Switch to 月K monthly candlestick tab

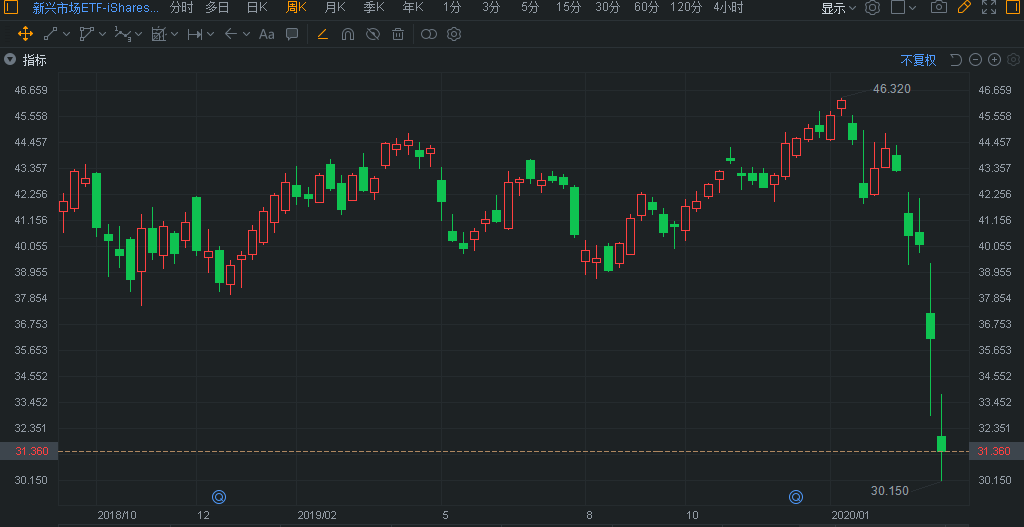[335, 8]
